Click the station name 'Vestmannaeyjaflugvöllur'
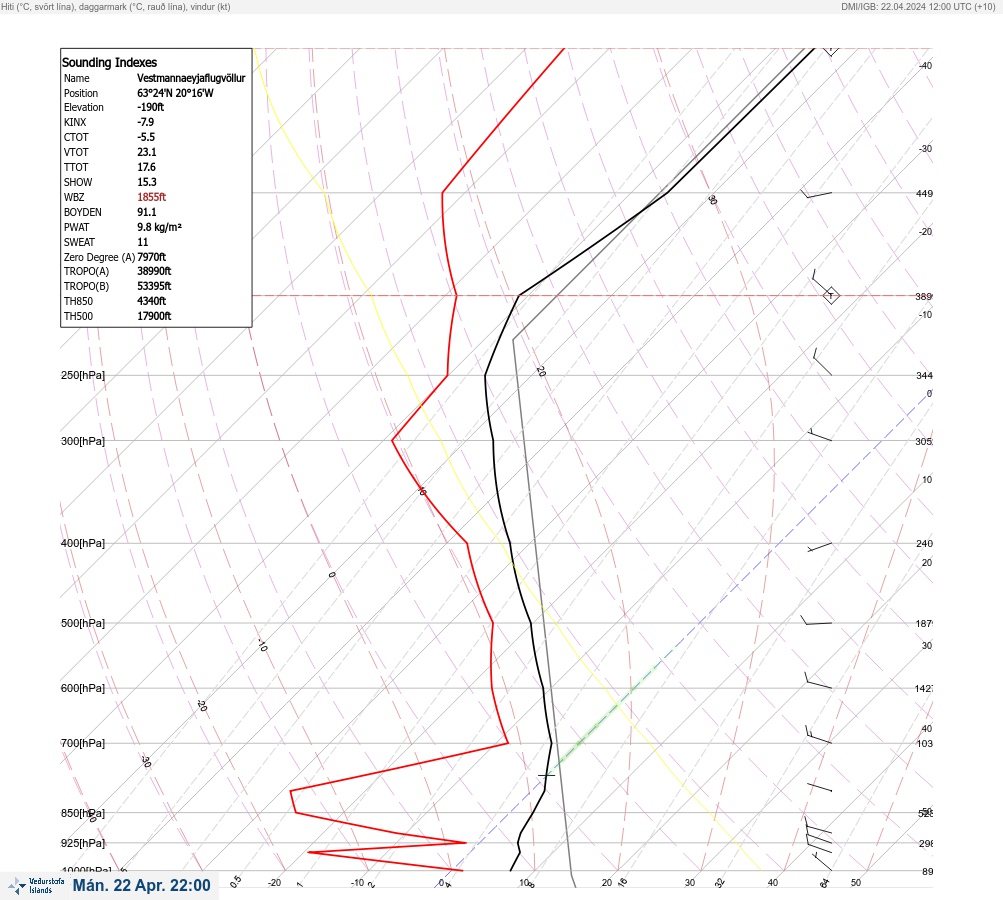 [191, 78]
